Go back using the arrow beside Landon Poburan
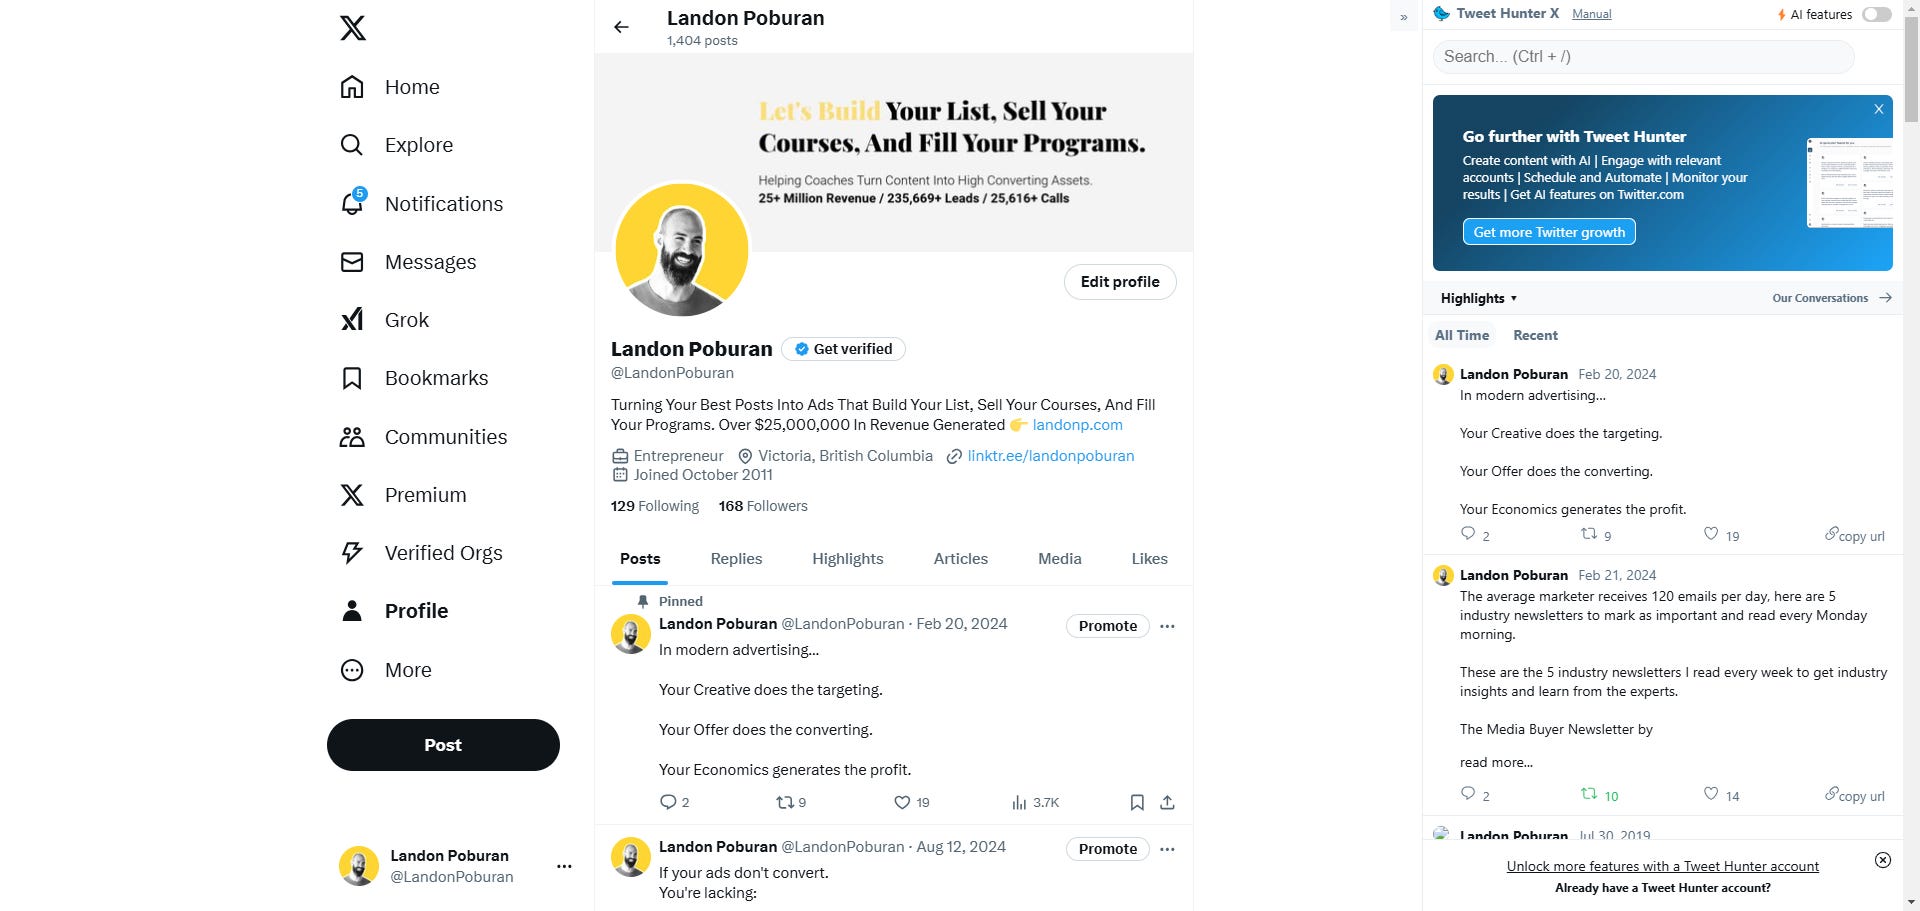Image resolution: width=1920 pixels, height=911 pixels. (621, 27)
